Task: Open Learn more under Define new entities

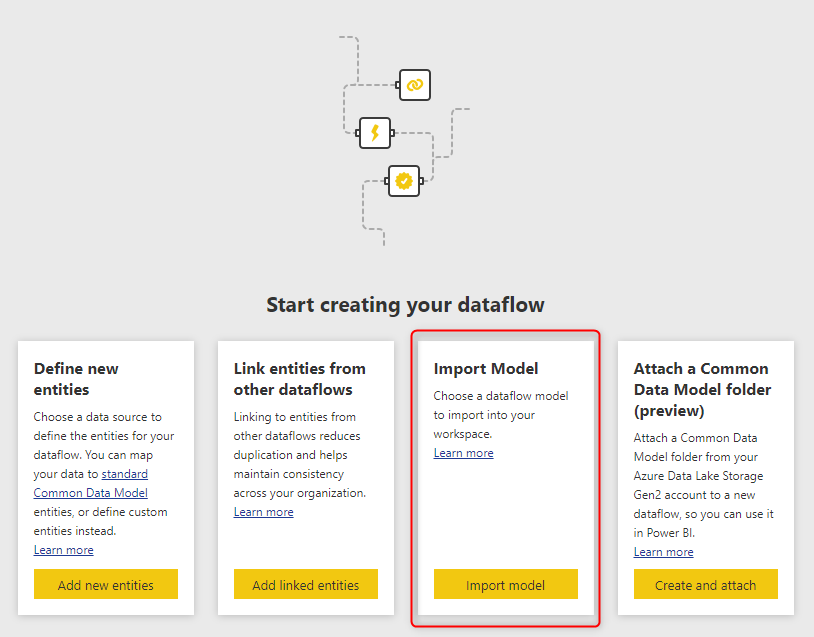Action: coord(63,550)
